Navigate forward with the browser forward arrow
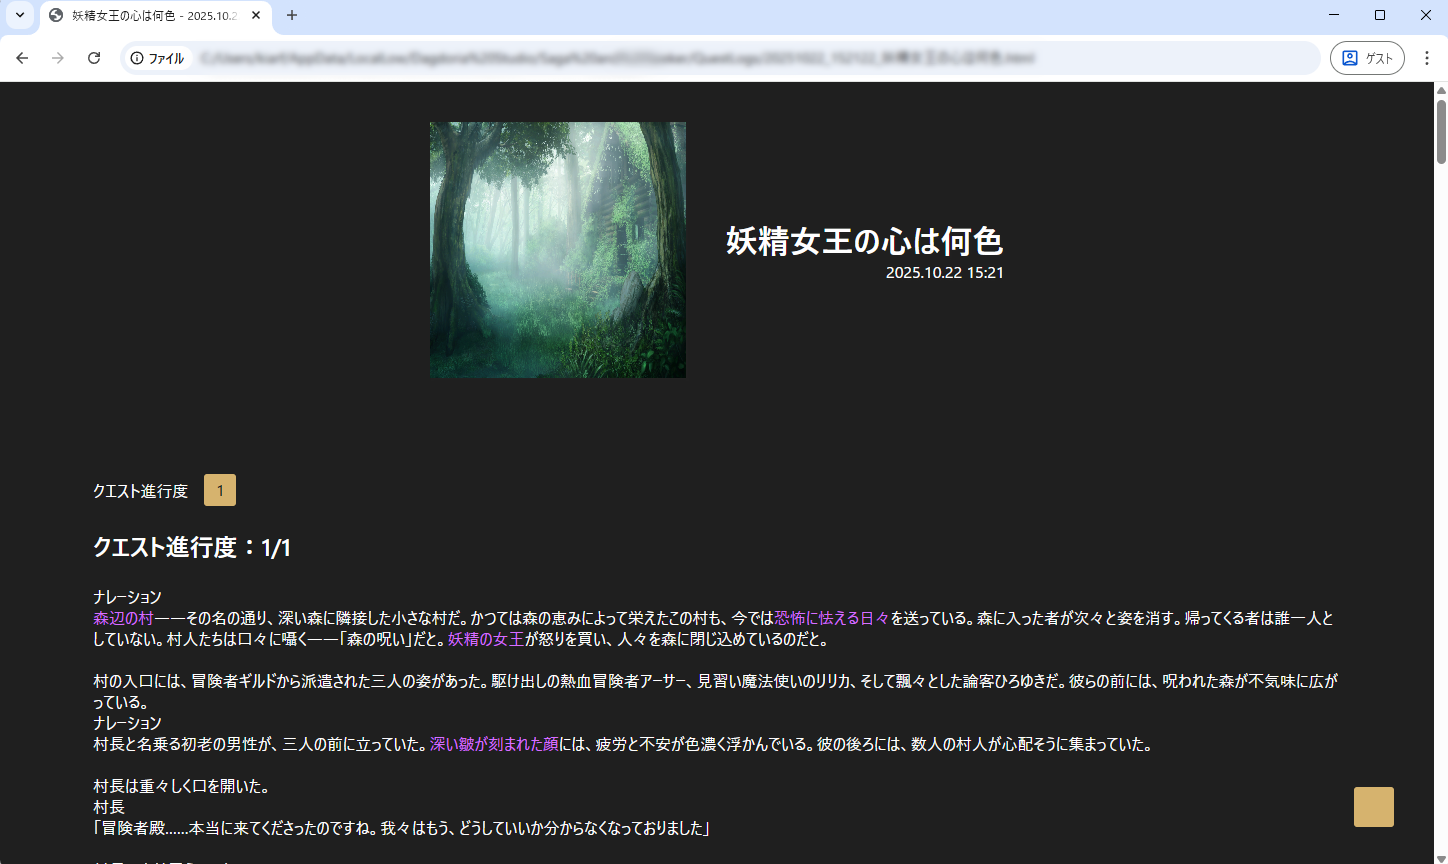 point(57,58)
